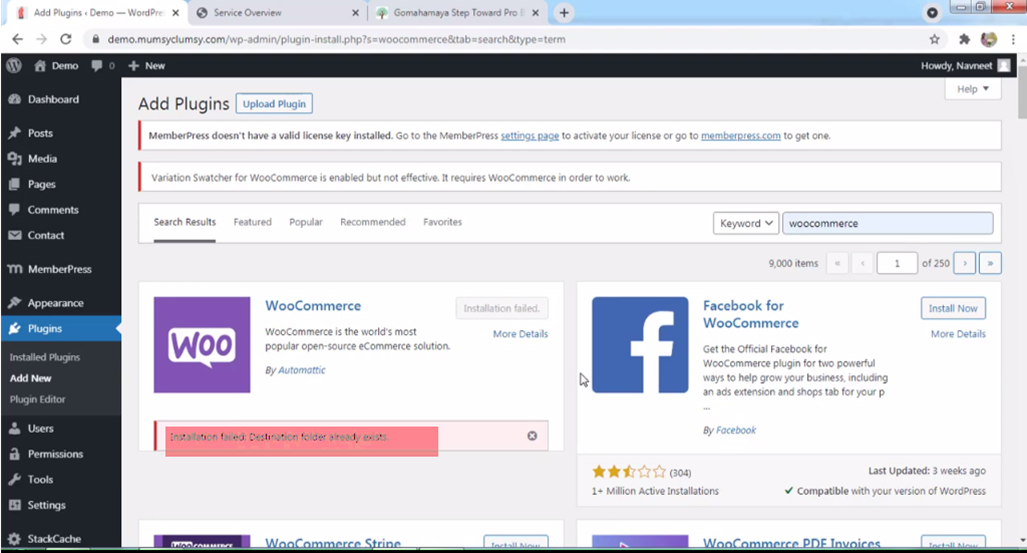Screen dimensions: 1027x553
Task: Go to the next results page
Action: [x=964, y=263]
